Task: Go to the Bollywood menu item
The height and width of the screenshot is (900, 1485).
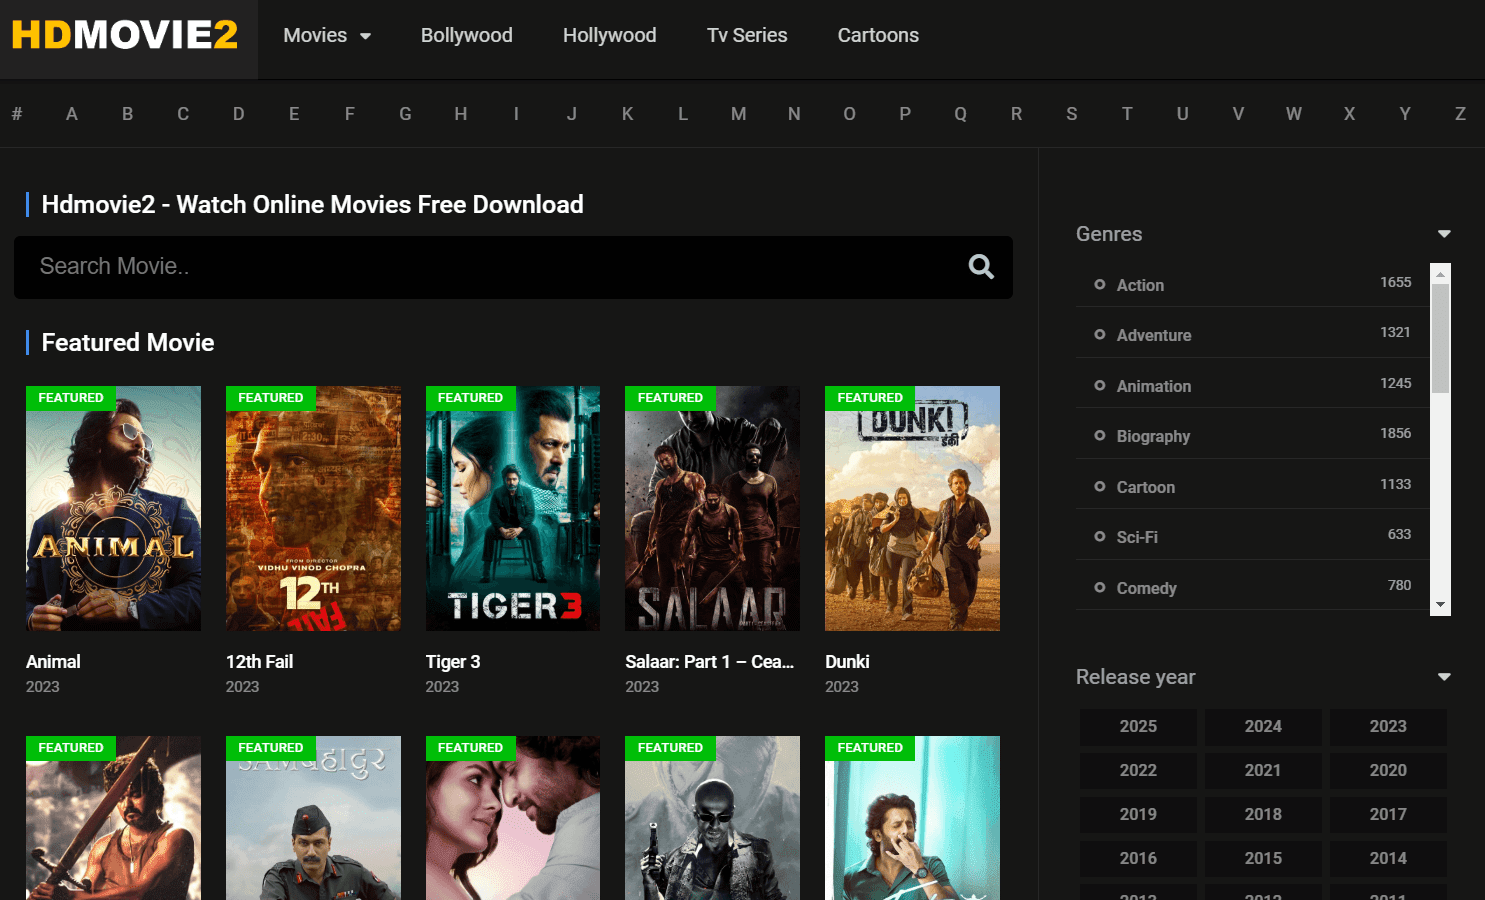Action: tap(466, 35)
